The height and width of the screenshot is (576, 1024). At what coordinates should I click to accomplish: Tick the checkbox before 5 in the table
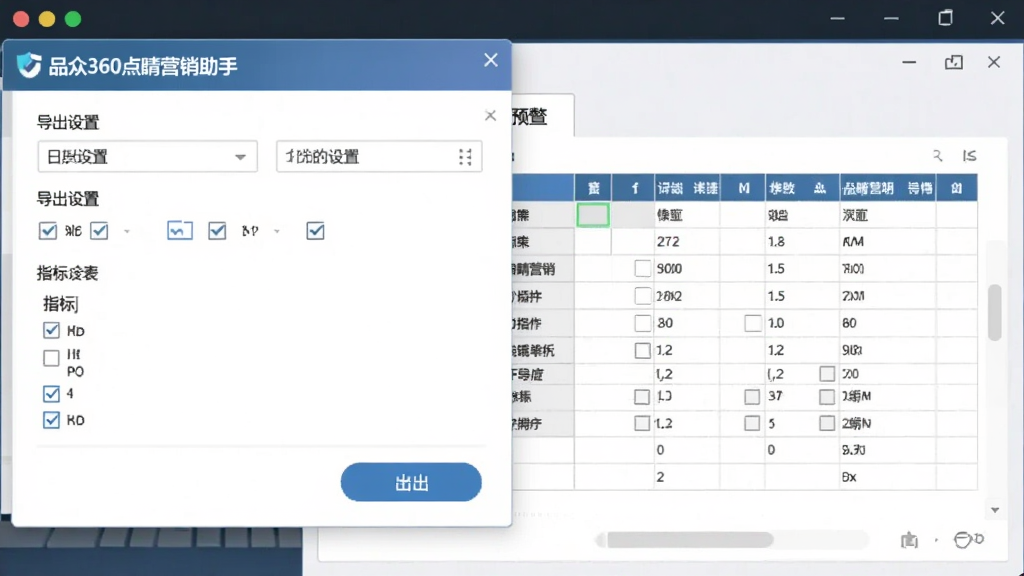coord(752,423)
